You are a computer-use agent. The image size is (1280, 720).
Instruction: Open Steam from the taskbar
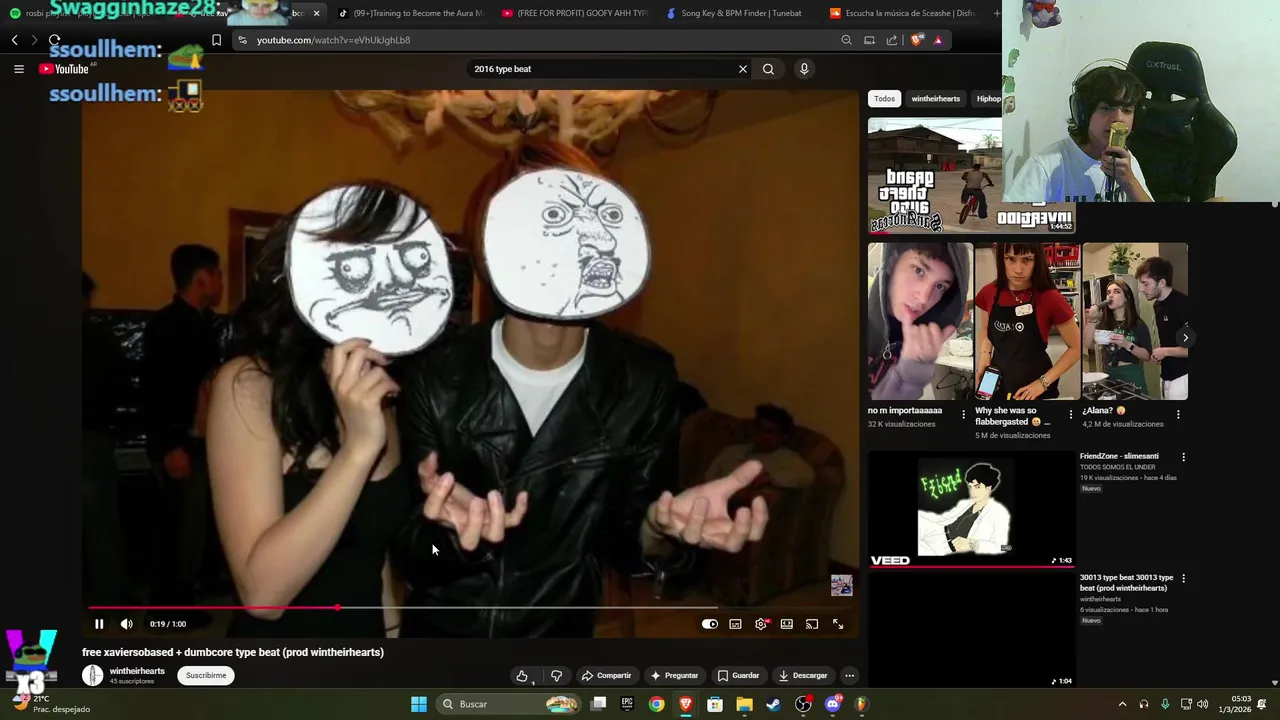(x=773, y=704)
